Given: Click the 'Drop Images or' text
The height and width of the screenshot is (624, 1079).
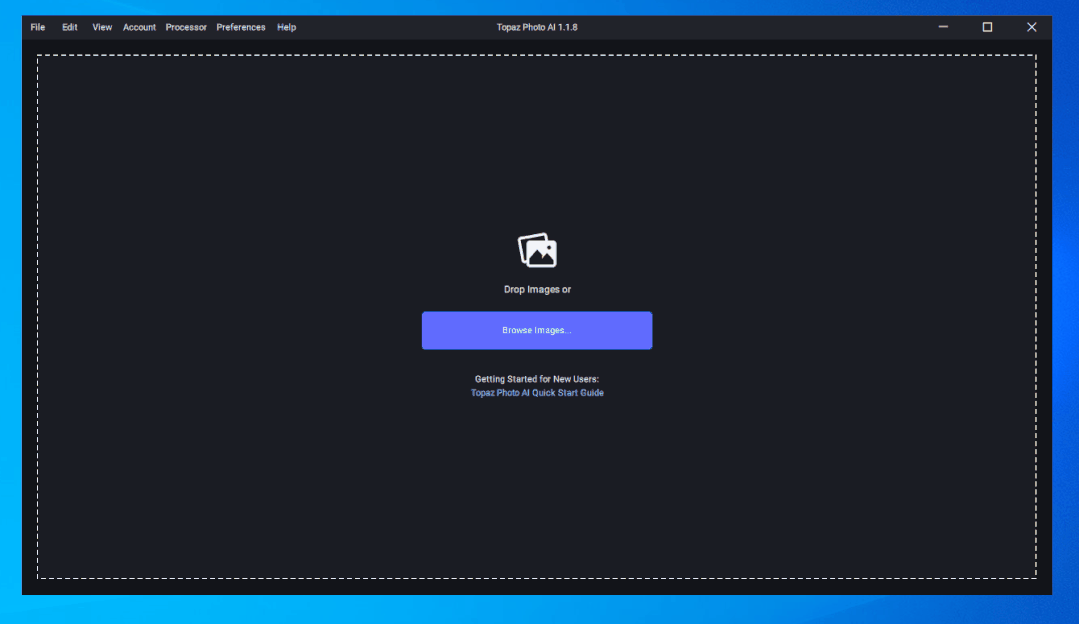Looking at the screenshot, I should coord(537,290).
